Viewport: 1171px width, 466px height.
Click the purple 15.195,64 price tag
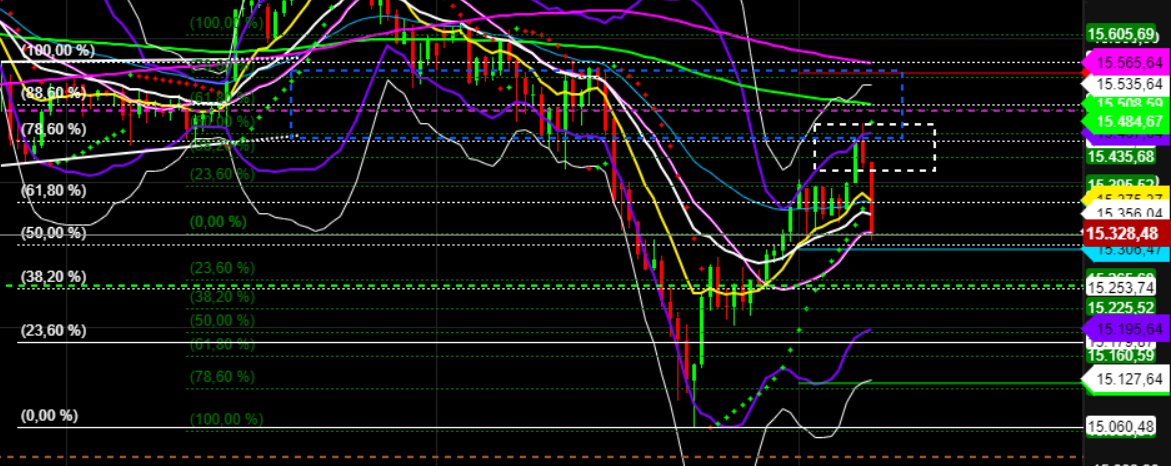(1127, 329)
